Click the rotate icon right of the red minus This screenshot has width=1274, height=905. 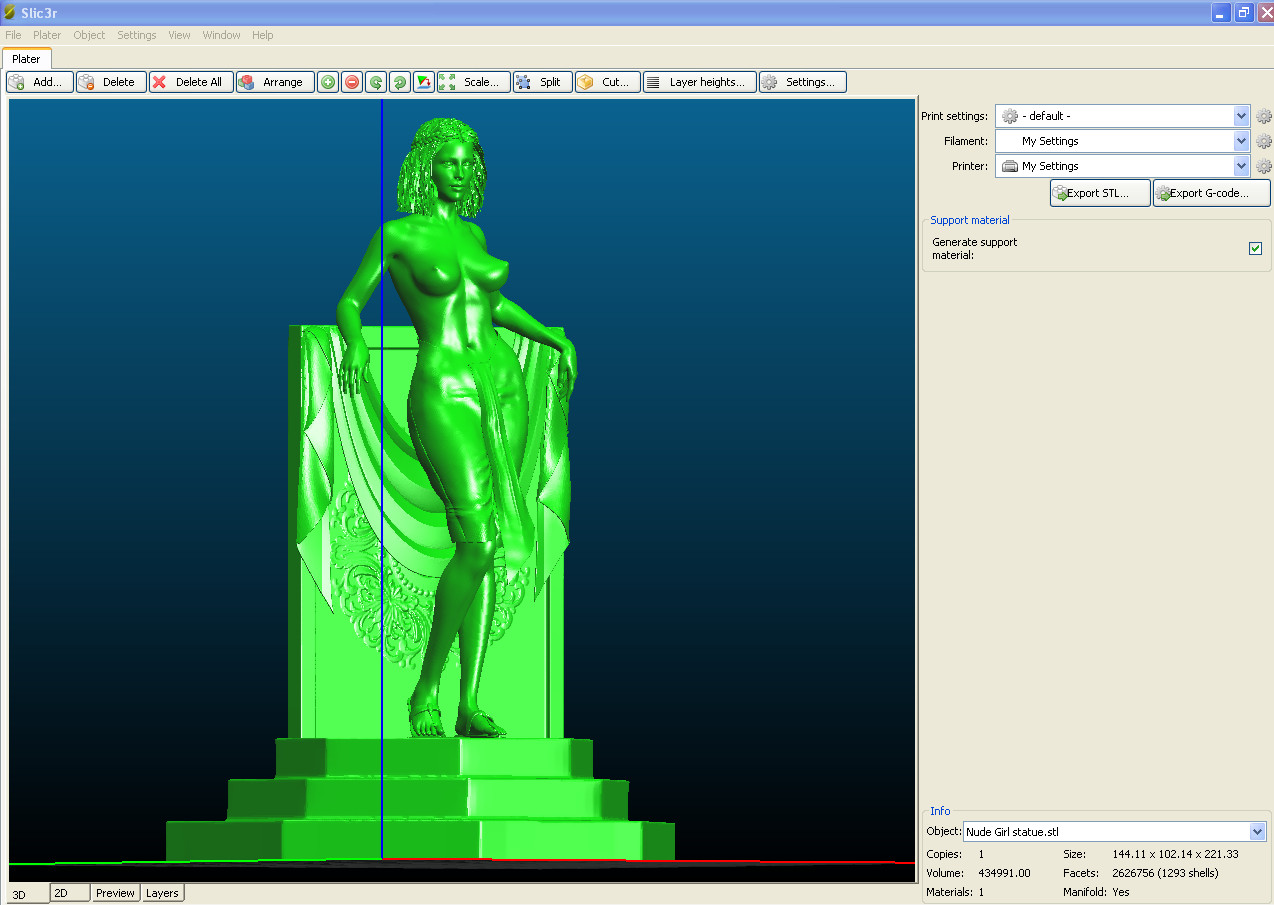[x=376, y=82]
